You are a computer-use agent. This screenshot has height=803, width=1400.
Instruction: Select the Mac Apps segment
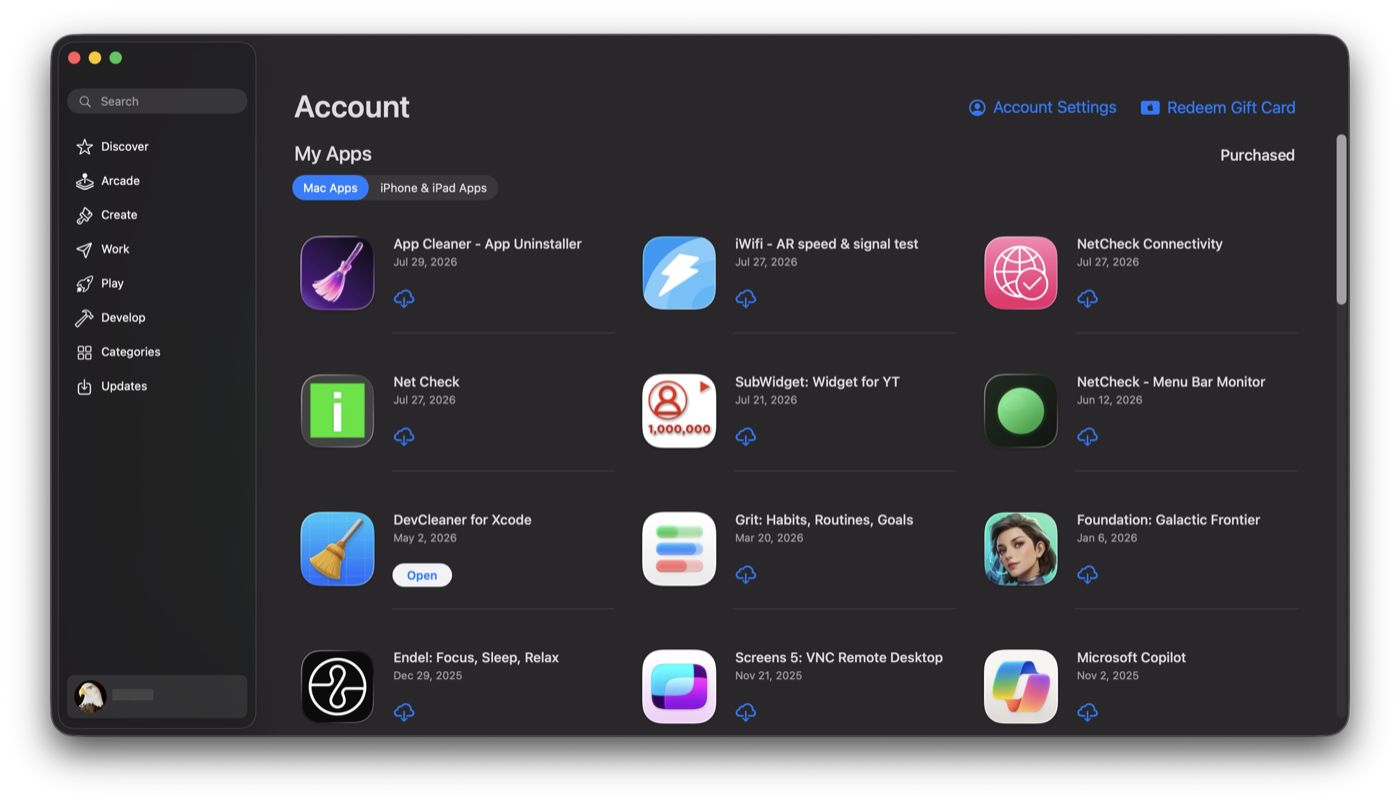[x=330, y=188]
